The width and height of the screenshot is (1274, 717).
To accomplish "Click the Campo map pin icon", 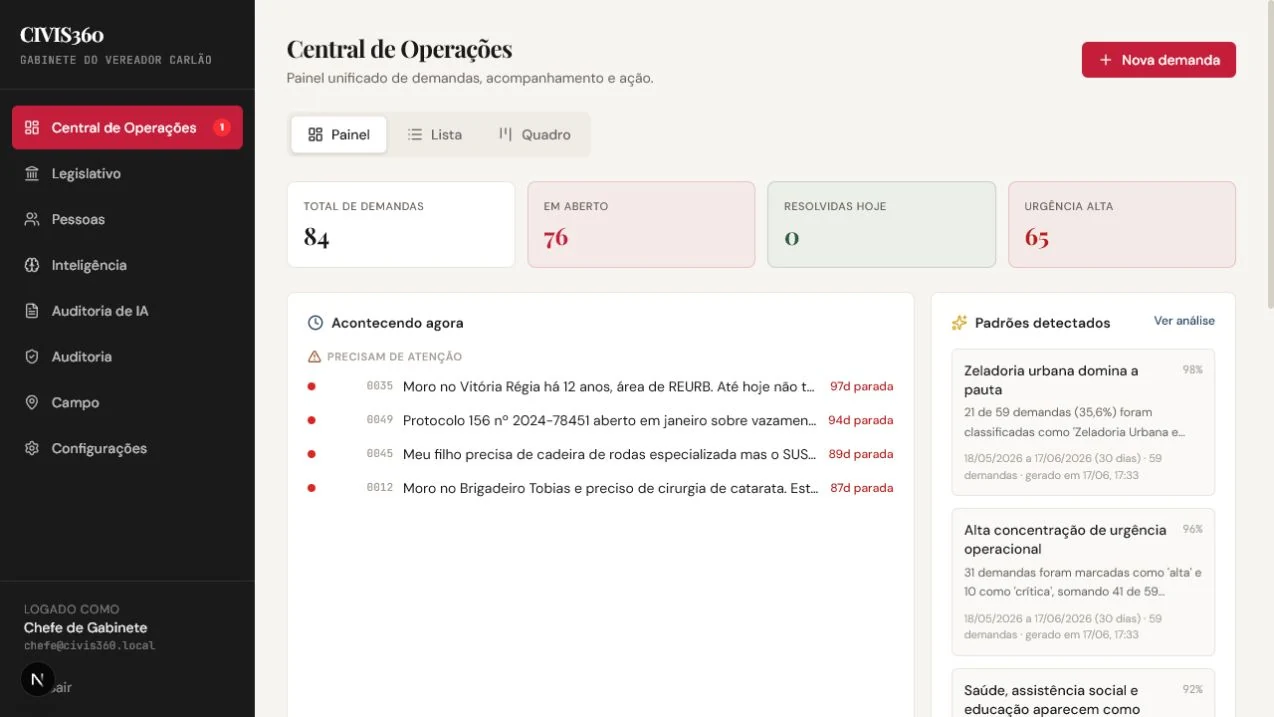I will (32, 403).
